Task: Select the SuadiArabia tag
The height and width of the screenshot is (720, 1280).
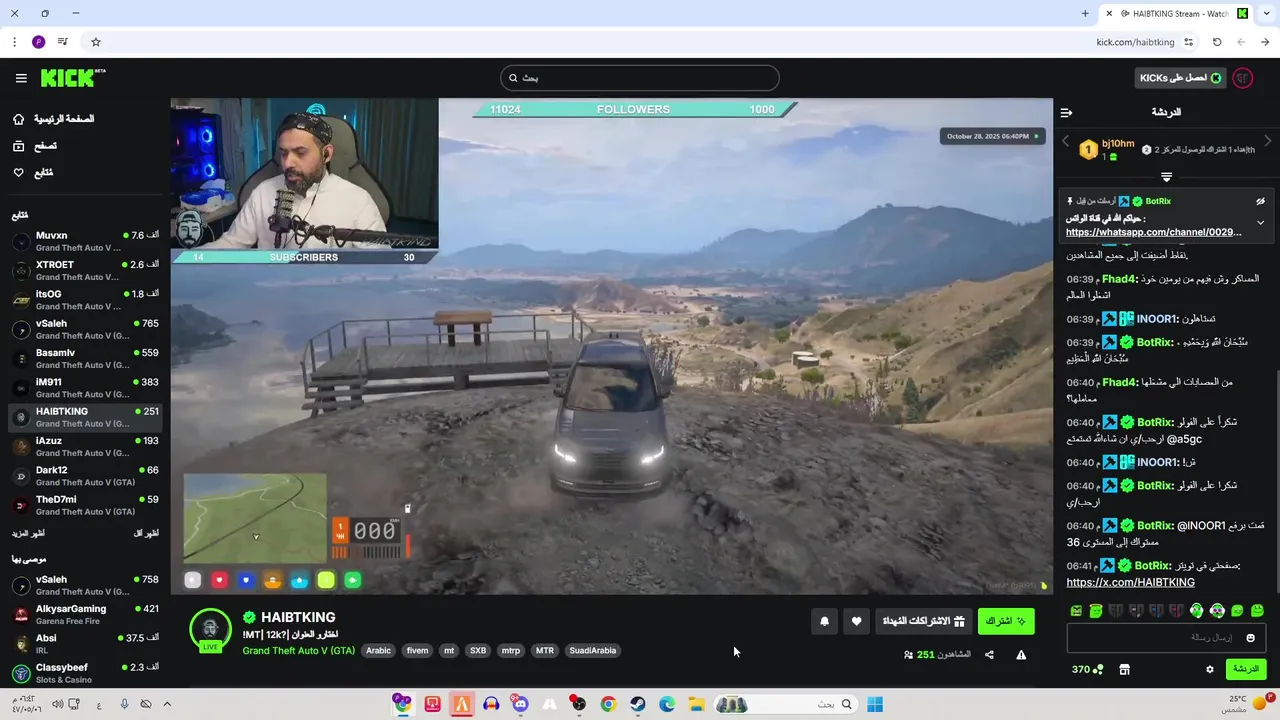Action: 592,651
